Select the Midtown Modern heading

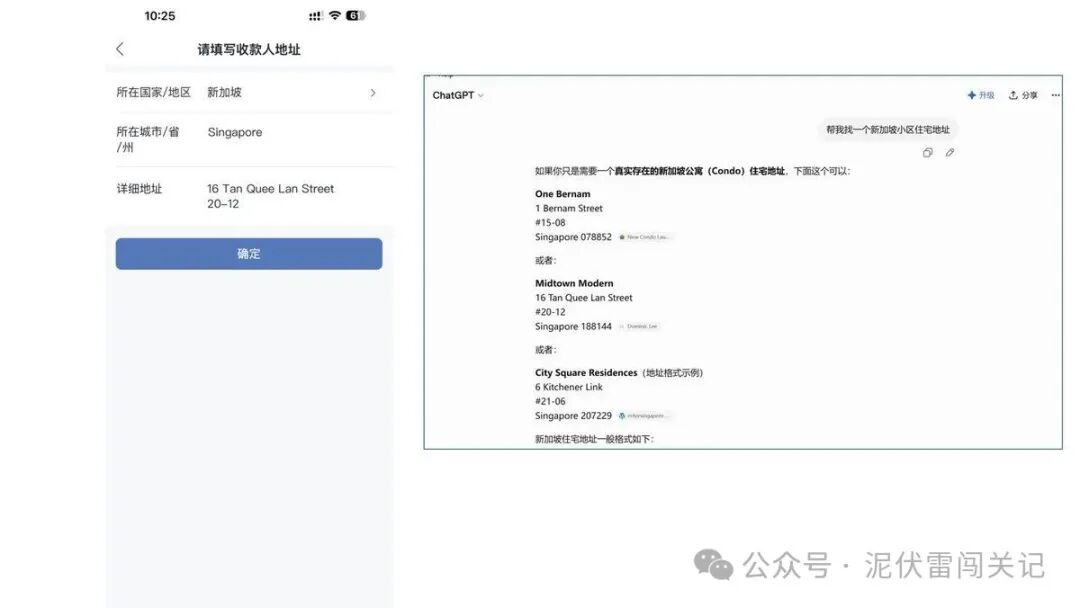(x=574, y=283)
